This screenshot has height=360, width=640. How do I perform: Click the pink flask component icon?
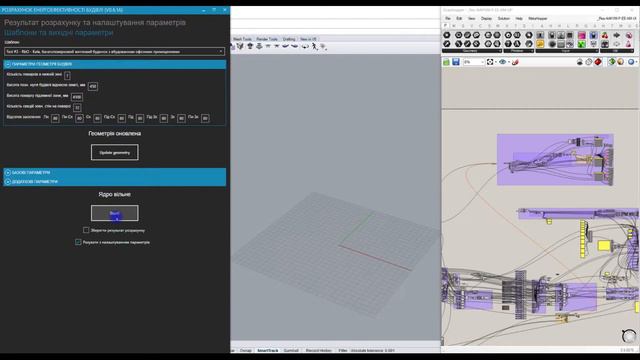(x=629, y=44)
